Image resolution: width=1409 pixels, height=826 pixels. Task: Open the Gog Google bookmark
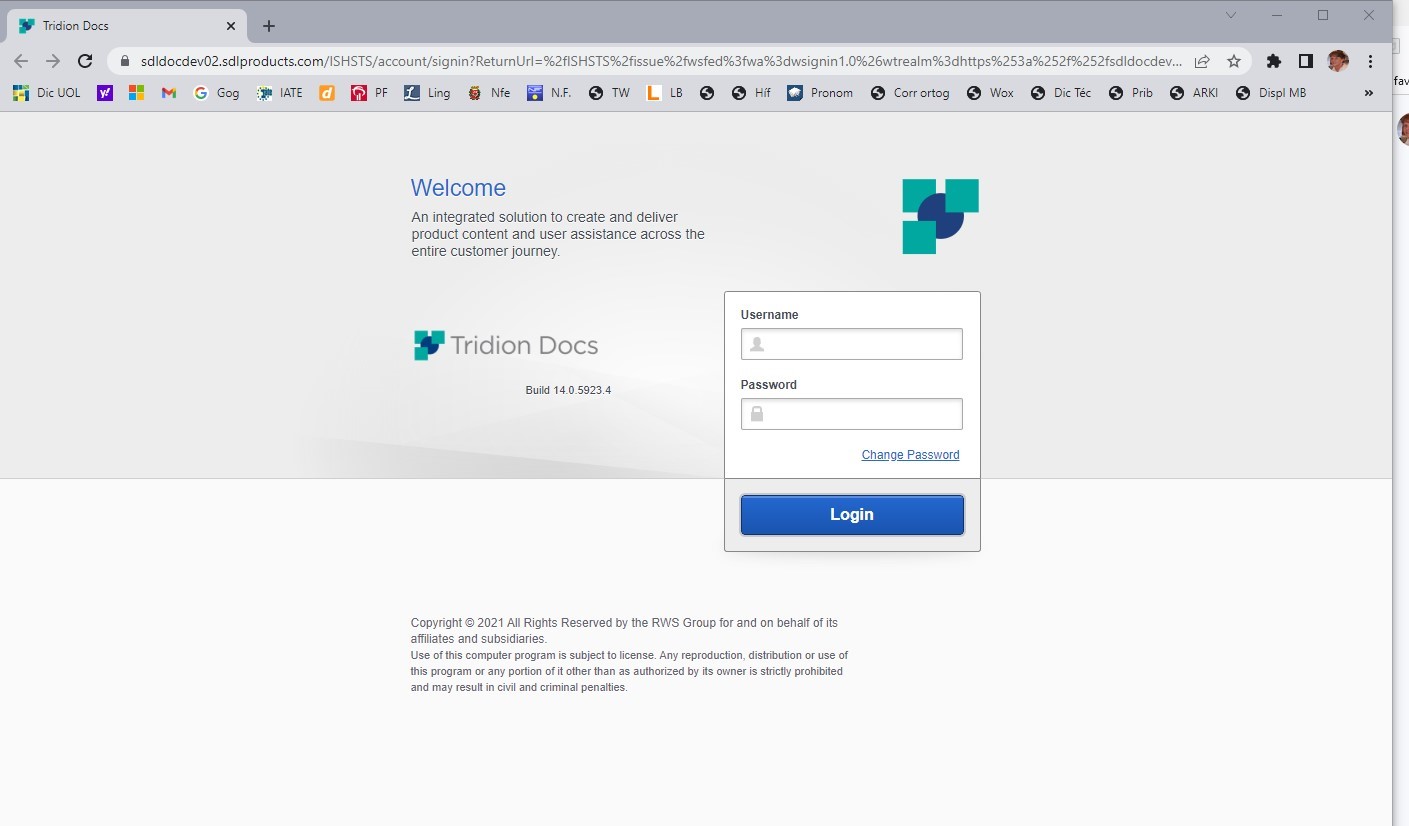(x=216, y=93)
